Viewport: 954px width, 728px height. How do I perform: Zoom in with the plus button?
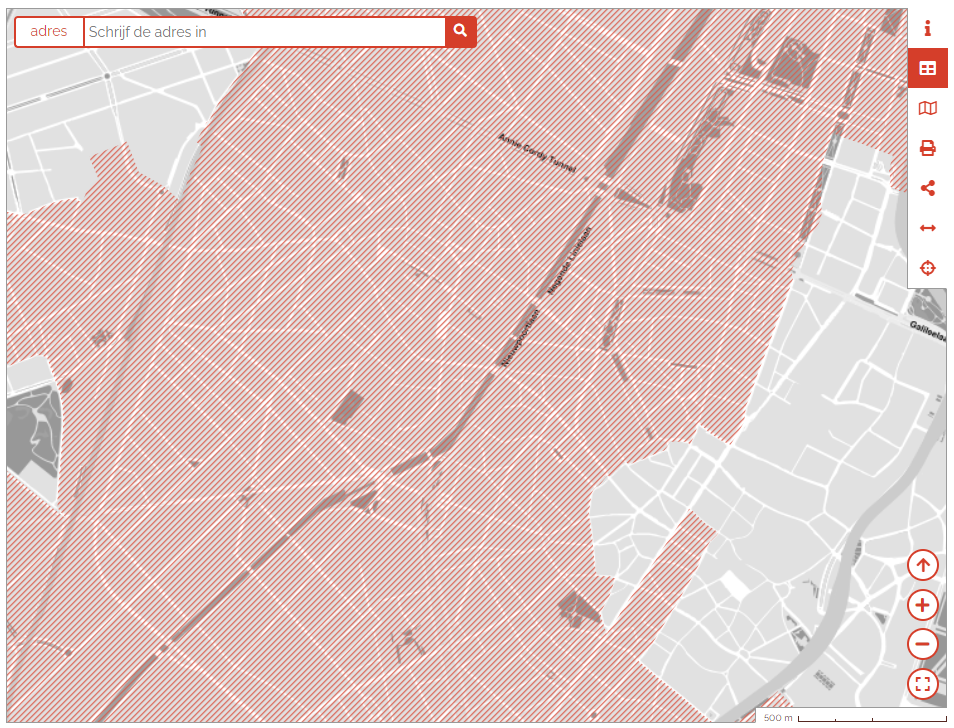(x=922, y=605)
